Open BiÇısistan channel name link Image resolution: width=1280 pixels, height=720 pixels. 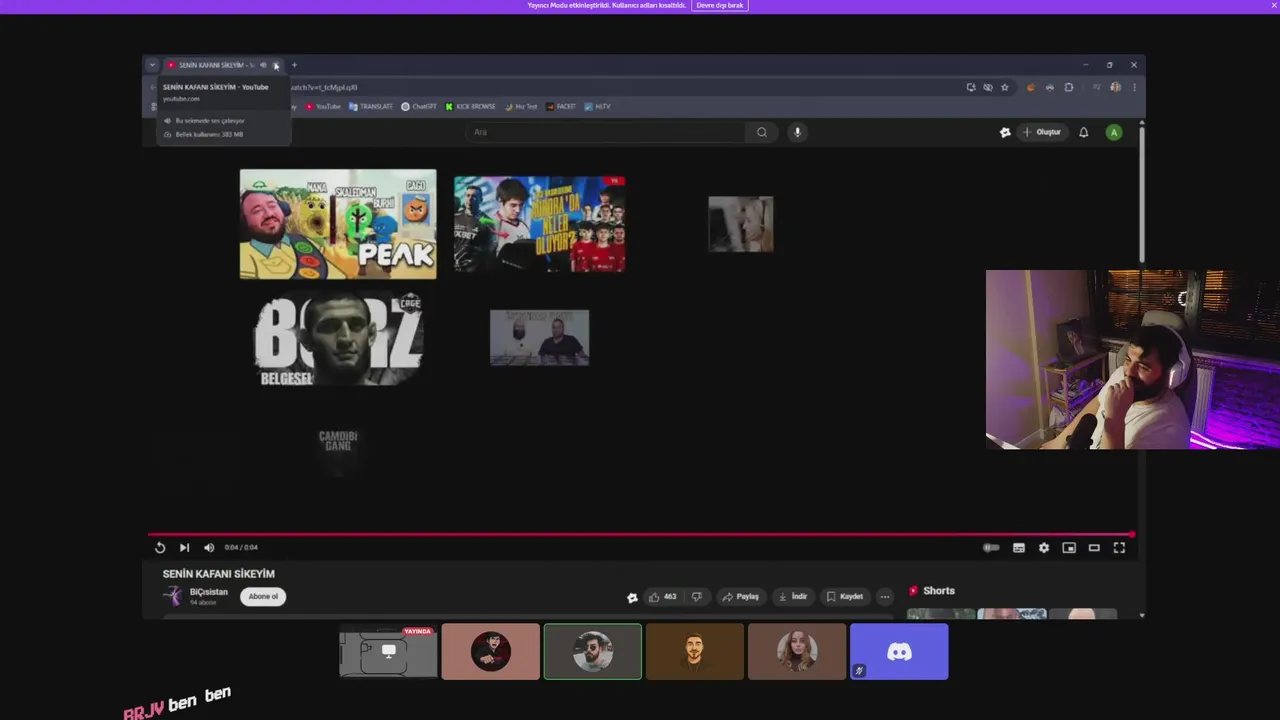[x=209, y=592]
